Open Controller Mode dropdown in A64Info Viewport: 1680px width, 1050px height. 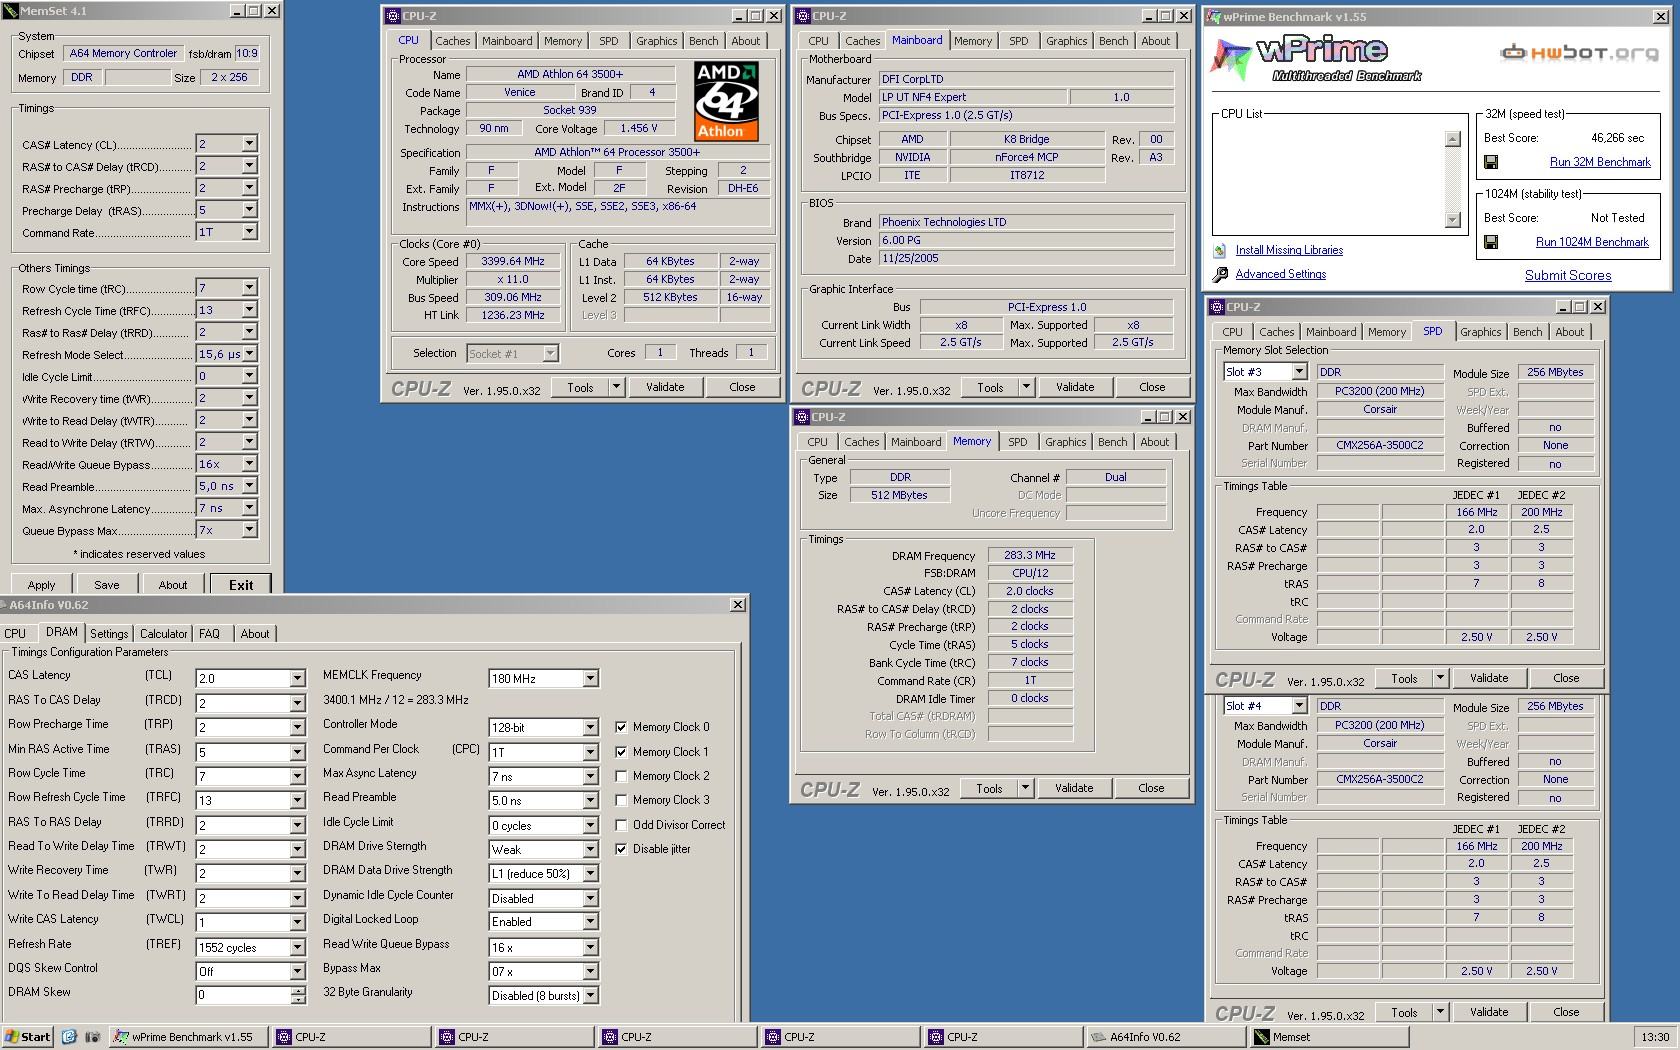point(590,727)
